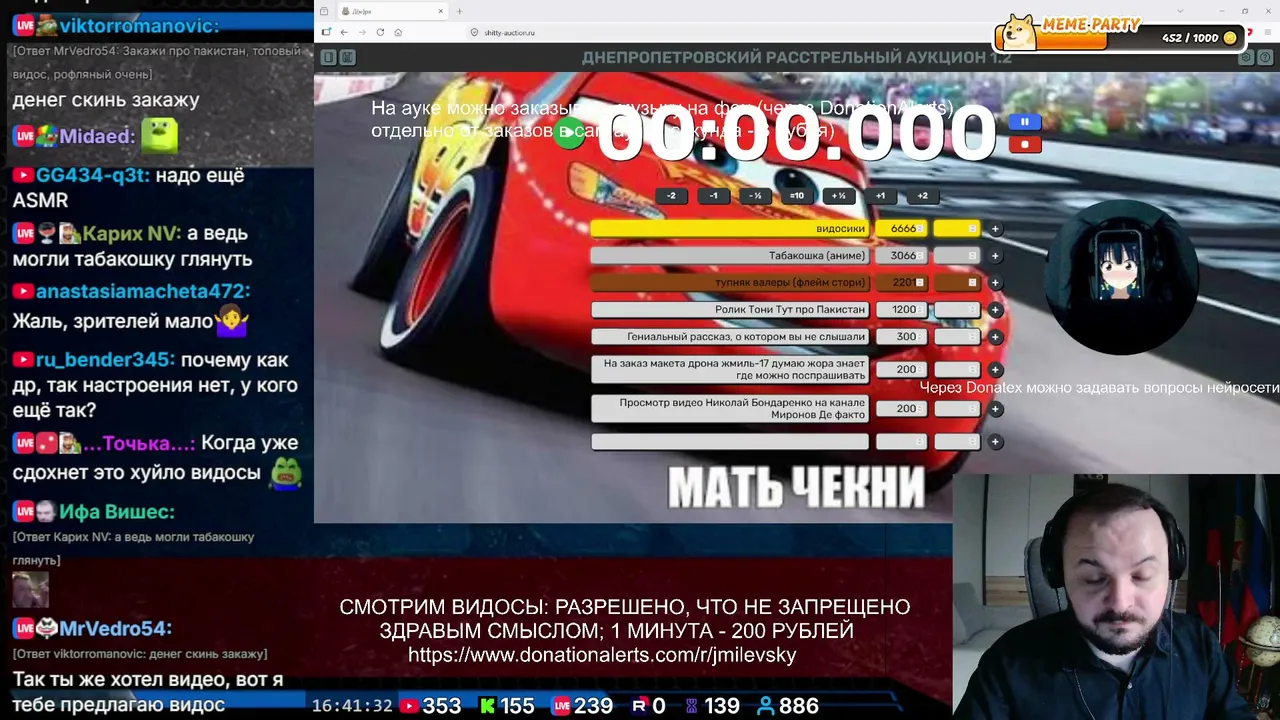The image size is (1280, 720).
Task: Click the +½ timer adjust button
Action: coord(839,196)
